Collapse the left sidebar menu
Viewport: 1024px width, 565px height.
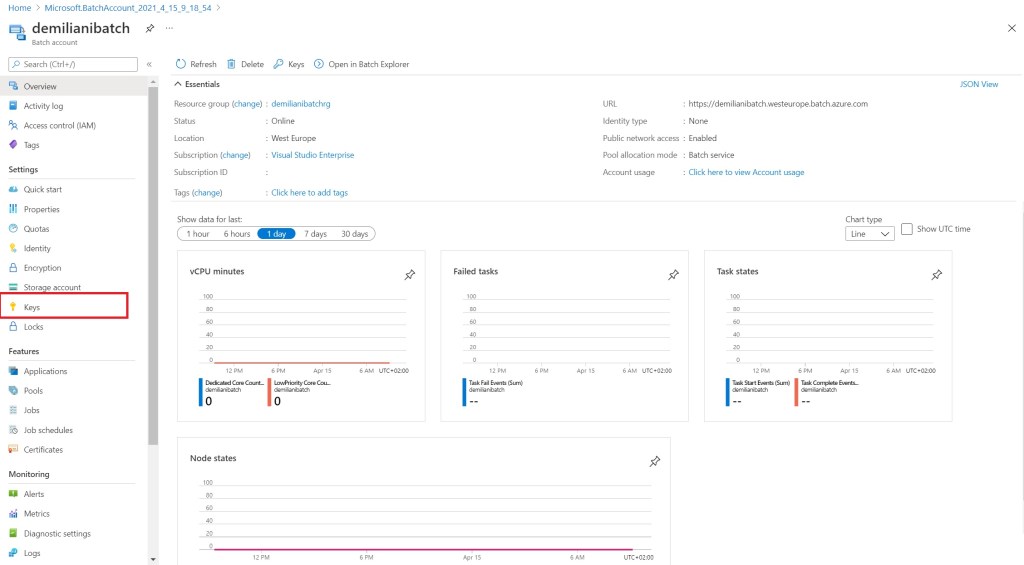(149, 64)
